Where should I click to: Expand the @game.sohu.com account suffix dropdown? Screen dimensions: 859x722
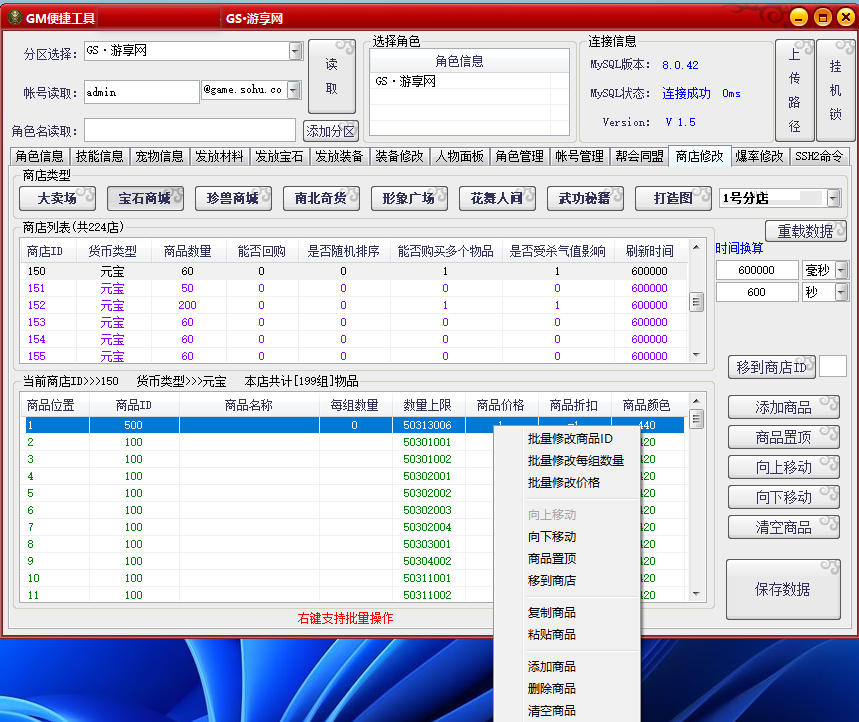coord(293,91)
